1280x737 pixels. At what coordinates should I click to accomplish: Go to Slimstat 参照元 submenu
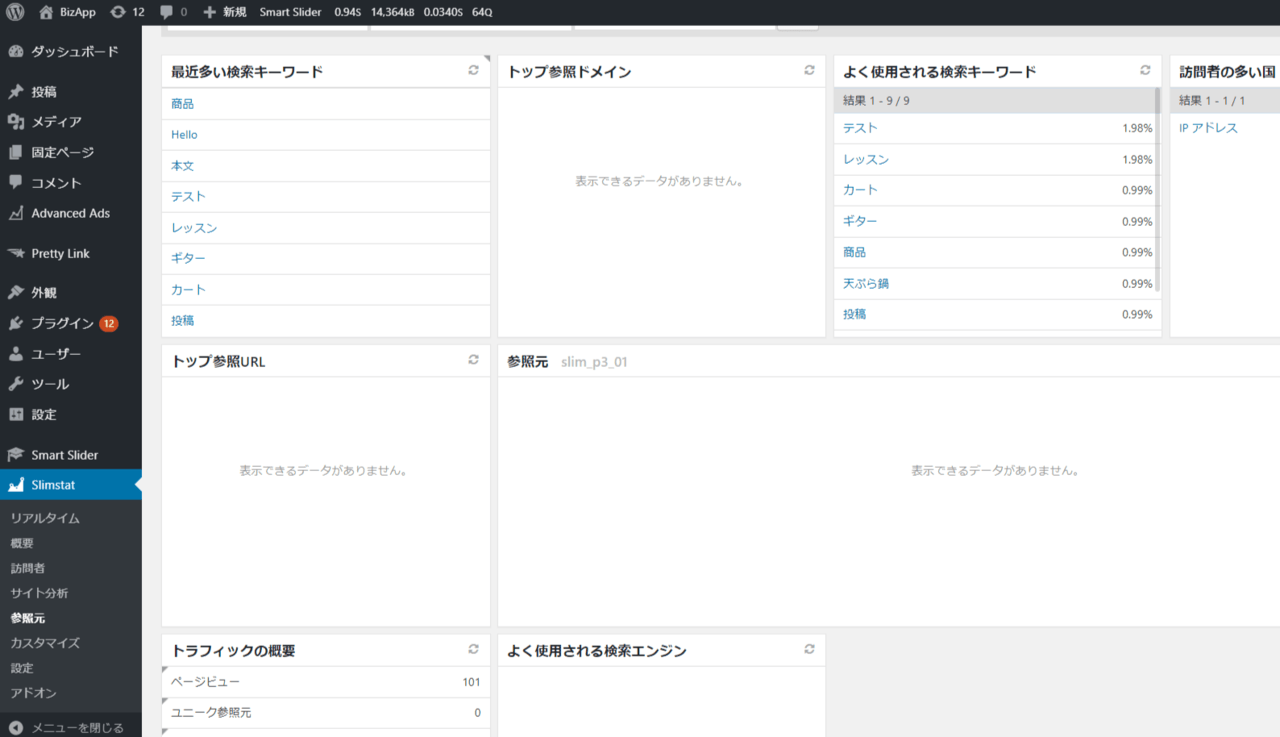coord(28,618)
